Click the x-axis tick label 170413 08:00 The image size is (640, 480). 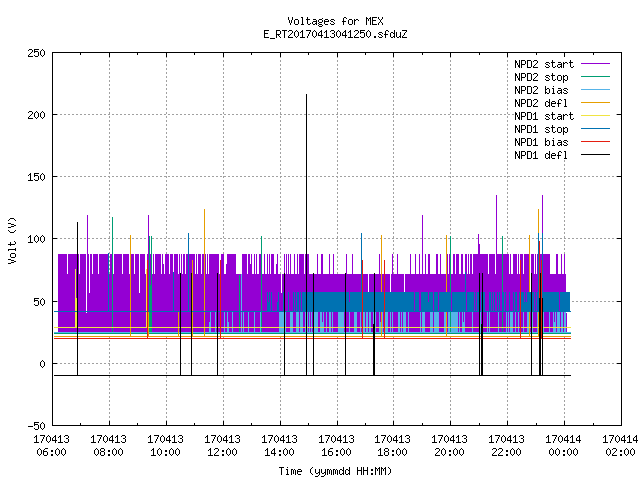coord(109,446)
